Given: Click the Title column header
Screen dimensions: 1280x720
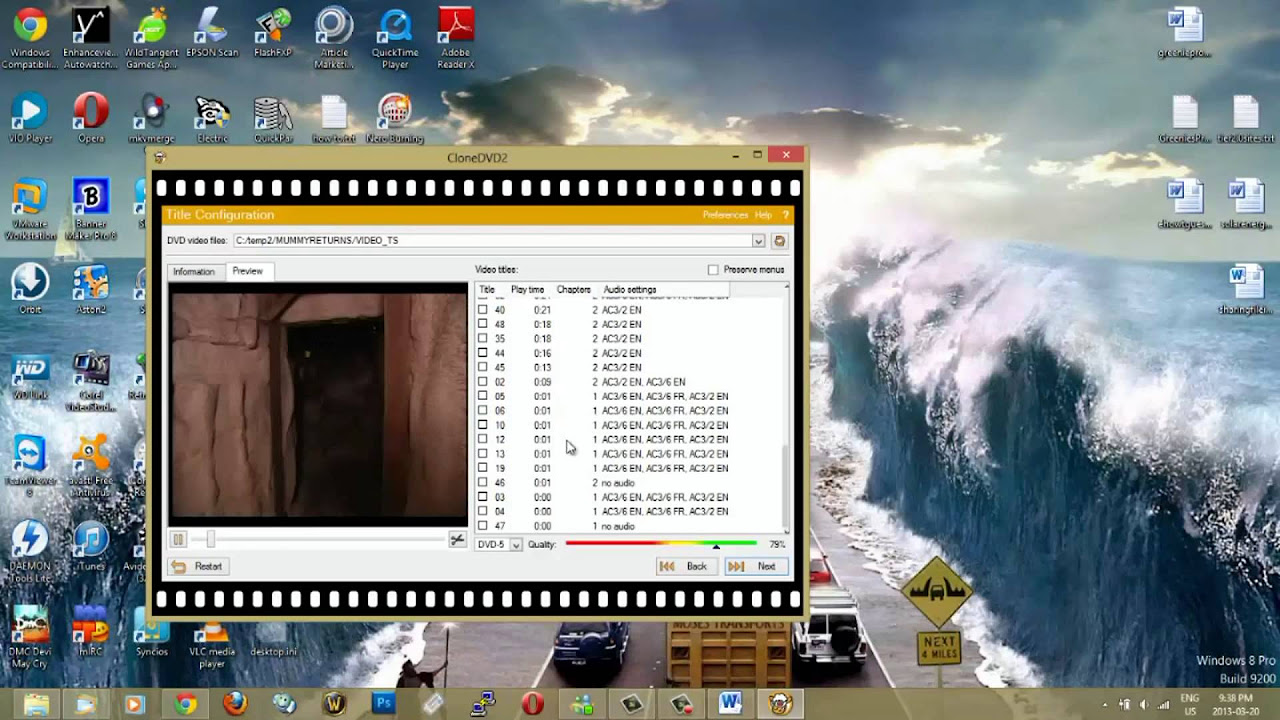Looking at the screenshot, I should click(487, 290).
